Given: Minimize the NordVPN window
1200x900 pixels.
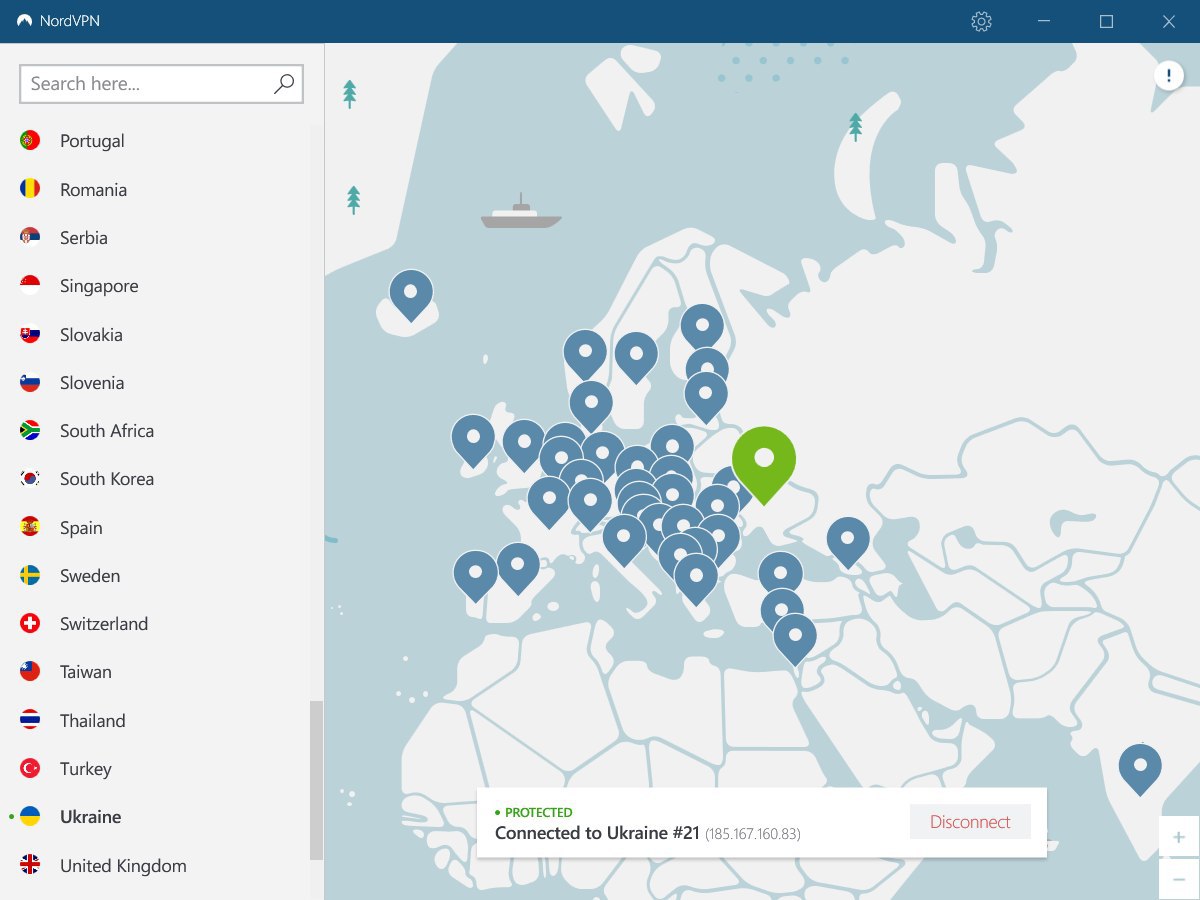Looking at the screenshot, I should (1044, 21).
